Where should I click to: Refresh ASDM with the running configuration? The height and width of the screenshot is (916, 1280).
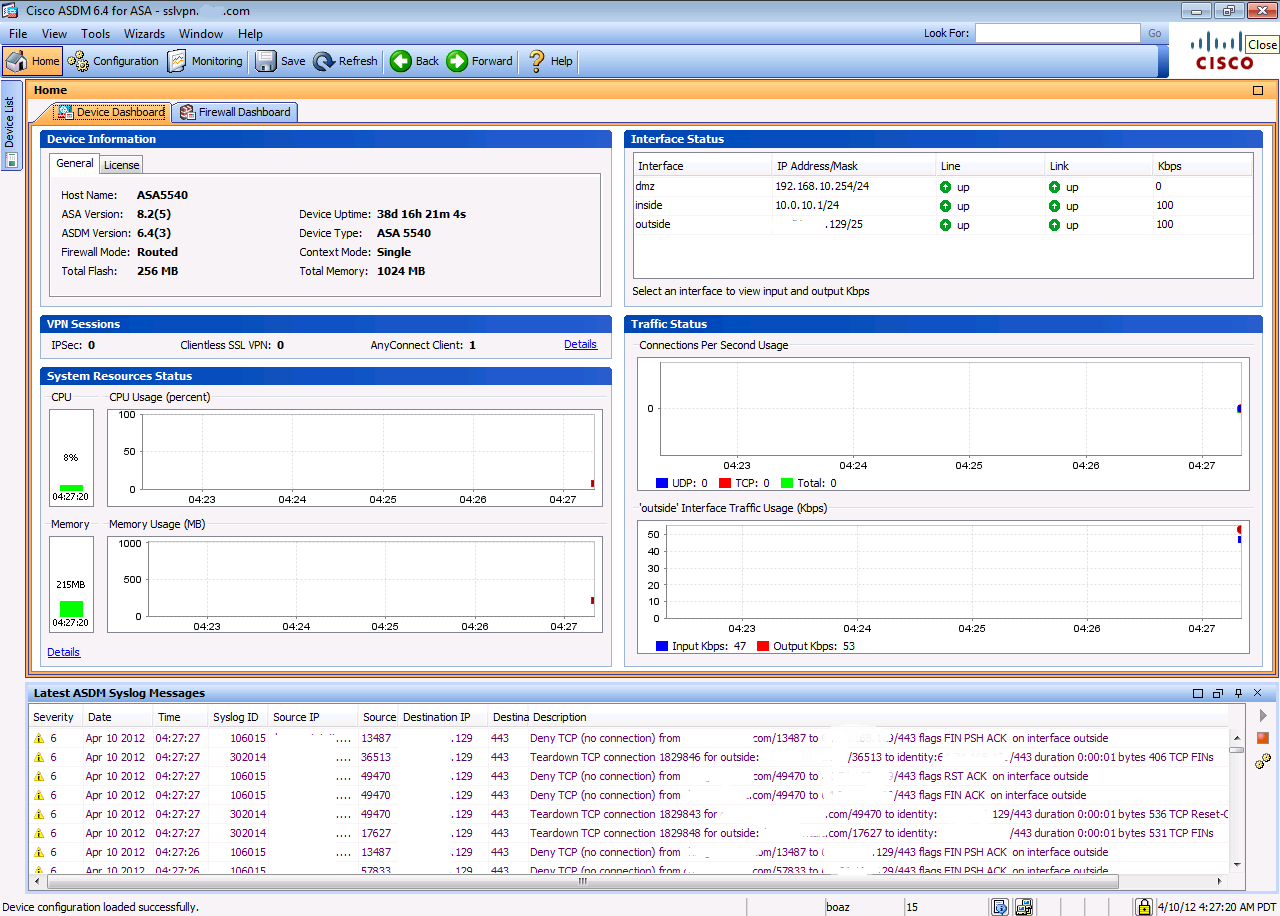(345, 60)
